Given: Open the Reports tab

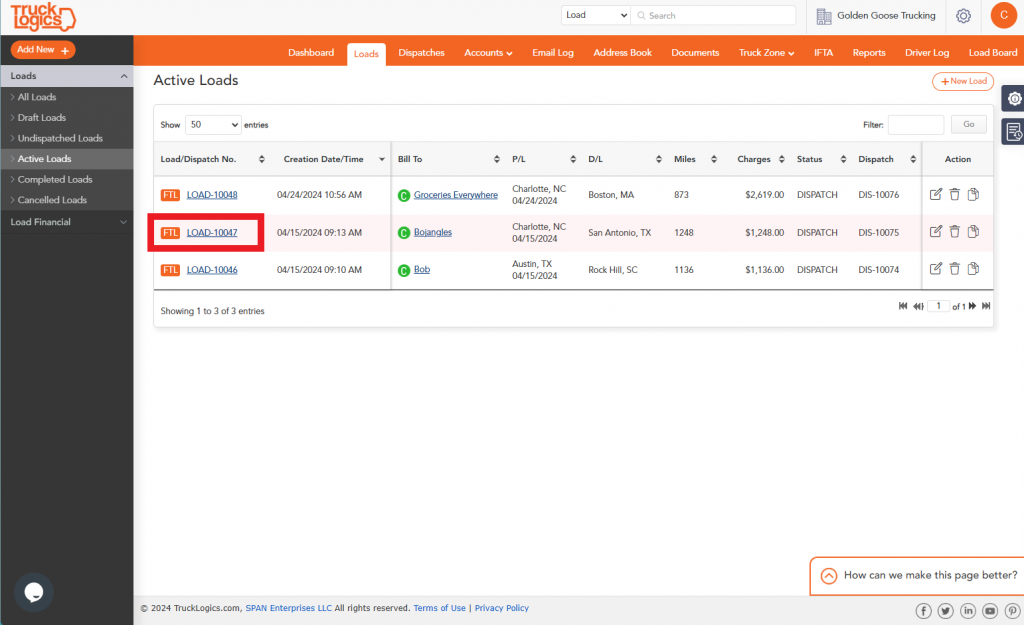Looking at the screenshot, I should click(x=869, y=53).
